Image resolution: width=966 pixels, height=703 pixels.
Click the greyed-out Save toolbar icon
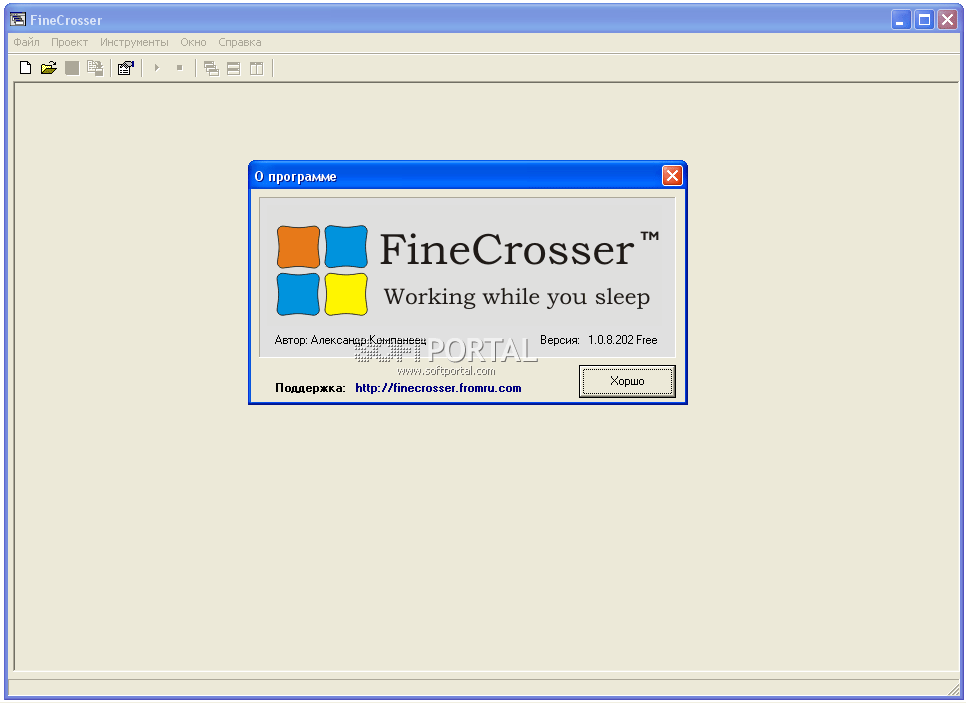point(72,68)
